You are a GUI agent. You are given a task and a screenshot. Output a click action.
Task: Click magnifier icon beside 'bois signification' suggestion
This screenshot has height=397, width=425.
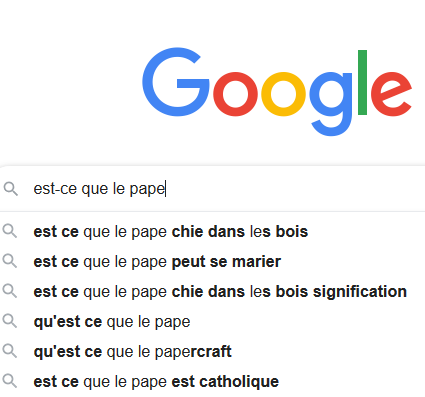(10, 291)
